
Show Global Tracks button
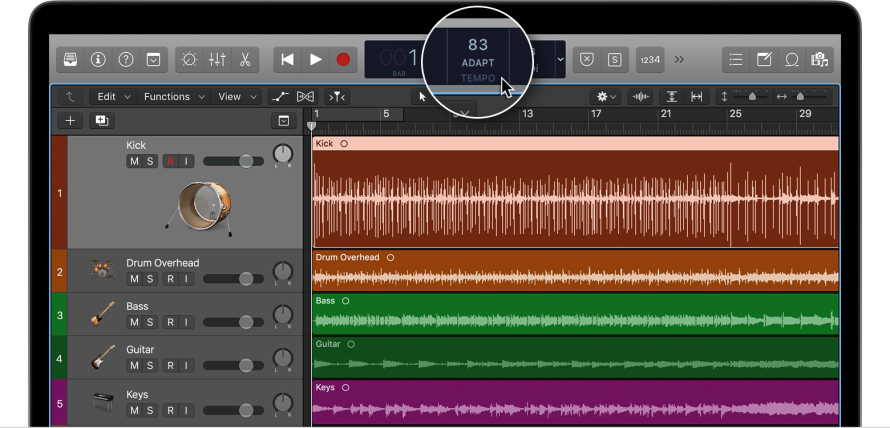(x=283, y=120)
